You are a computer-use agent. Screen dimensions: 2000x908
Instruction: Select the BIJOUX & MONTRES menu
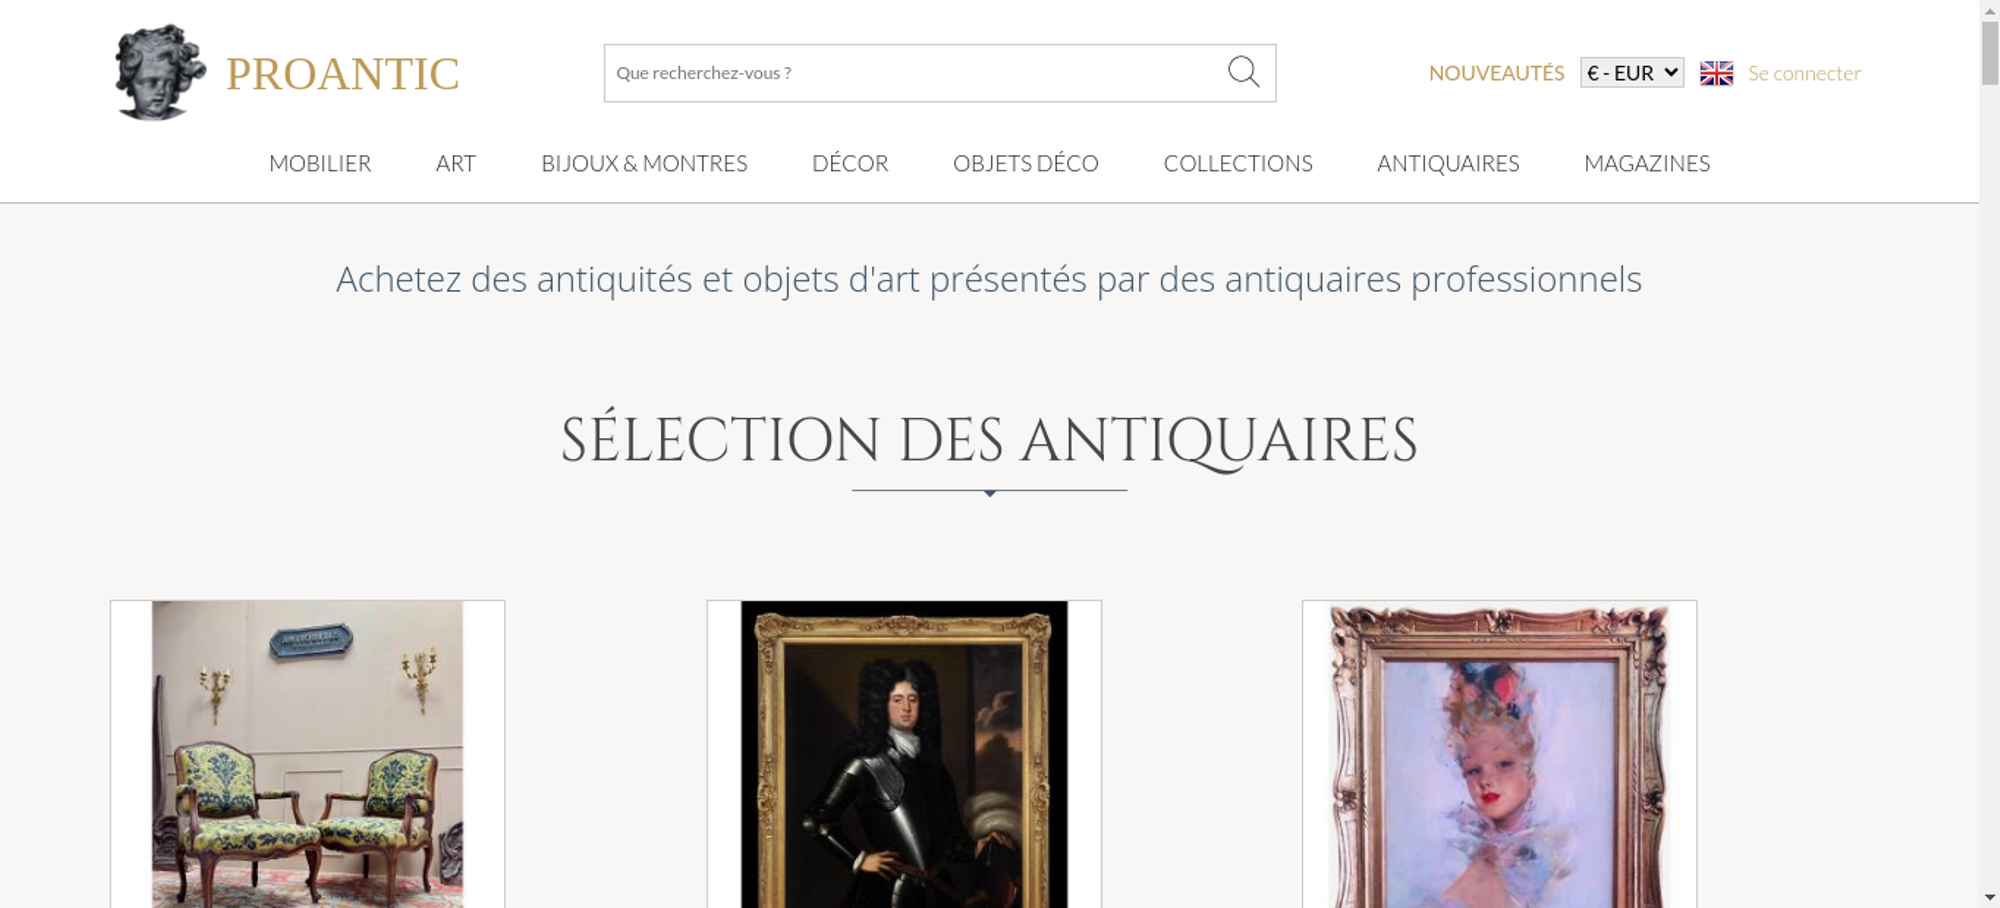coord(644,163)
